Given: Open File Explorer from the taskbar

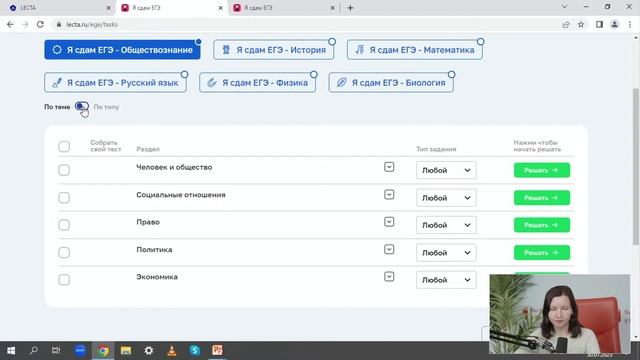Looking at the screenshot, I should click(126, 350).
